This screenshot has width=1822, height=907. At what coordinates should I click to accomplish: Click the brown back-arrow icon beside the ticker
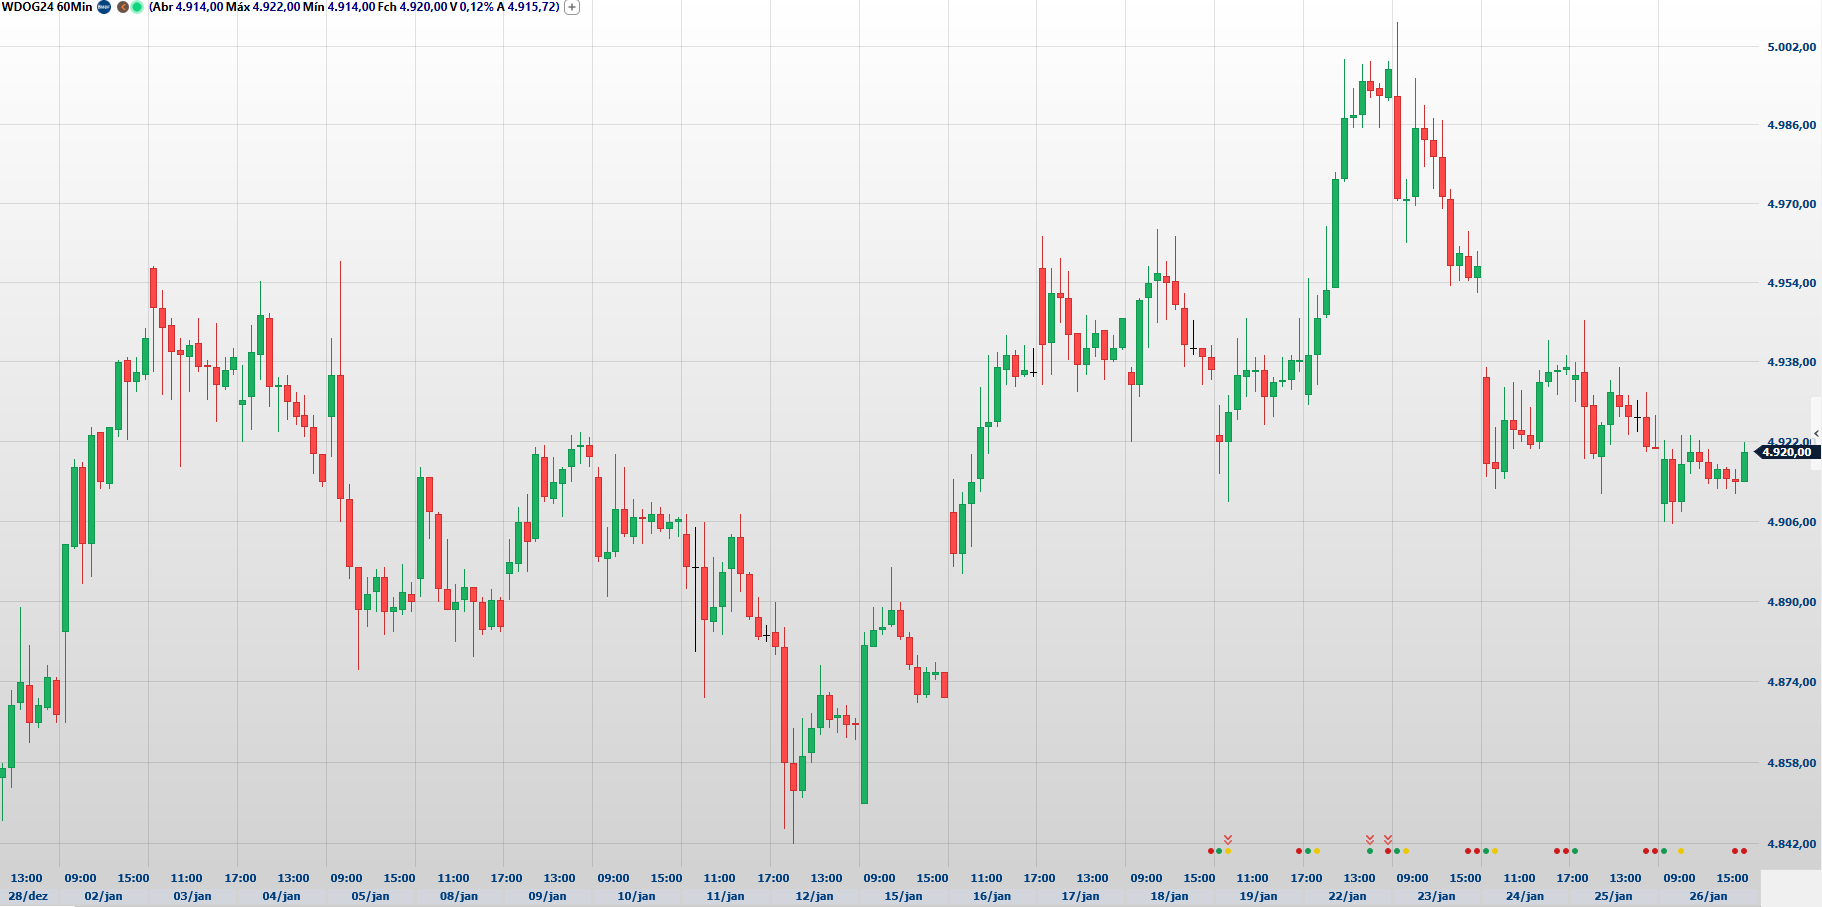pyautogui.click(x=123, y=7)
